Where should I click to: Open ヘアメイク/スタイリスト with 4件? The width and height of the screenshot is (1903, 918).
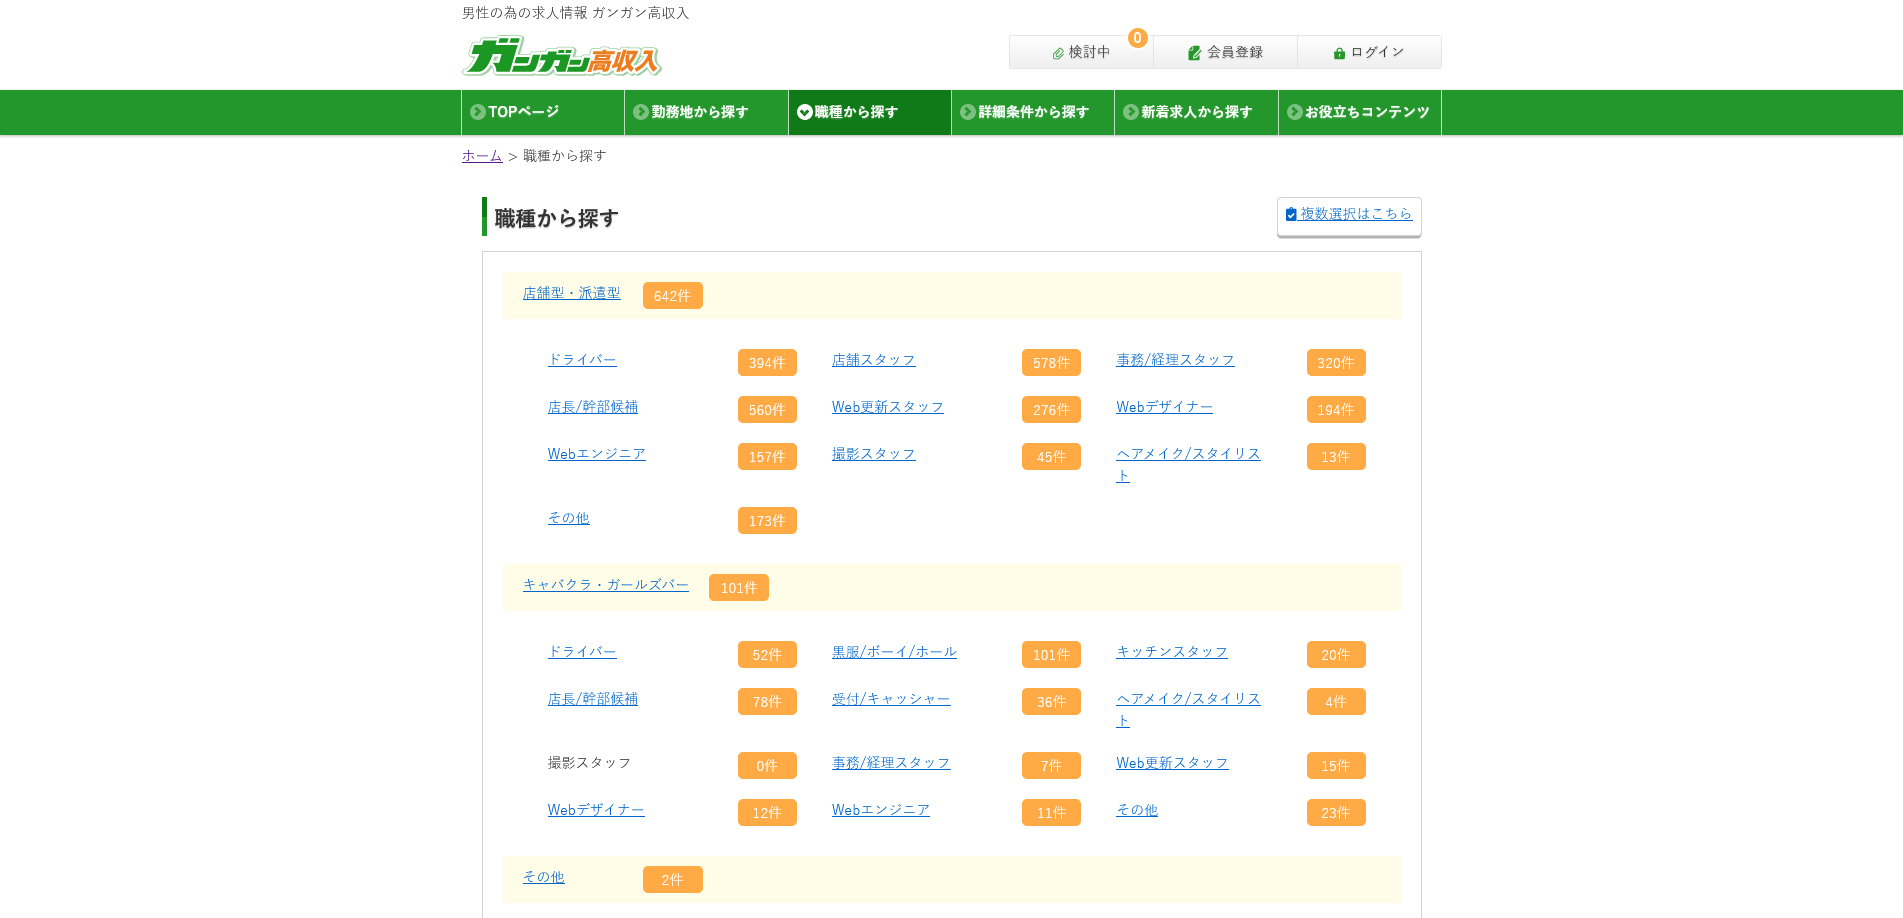1188,710
